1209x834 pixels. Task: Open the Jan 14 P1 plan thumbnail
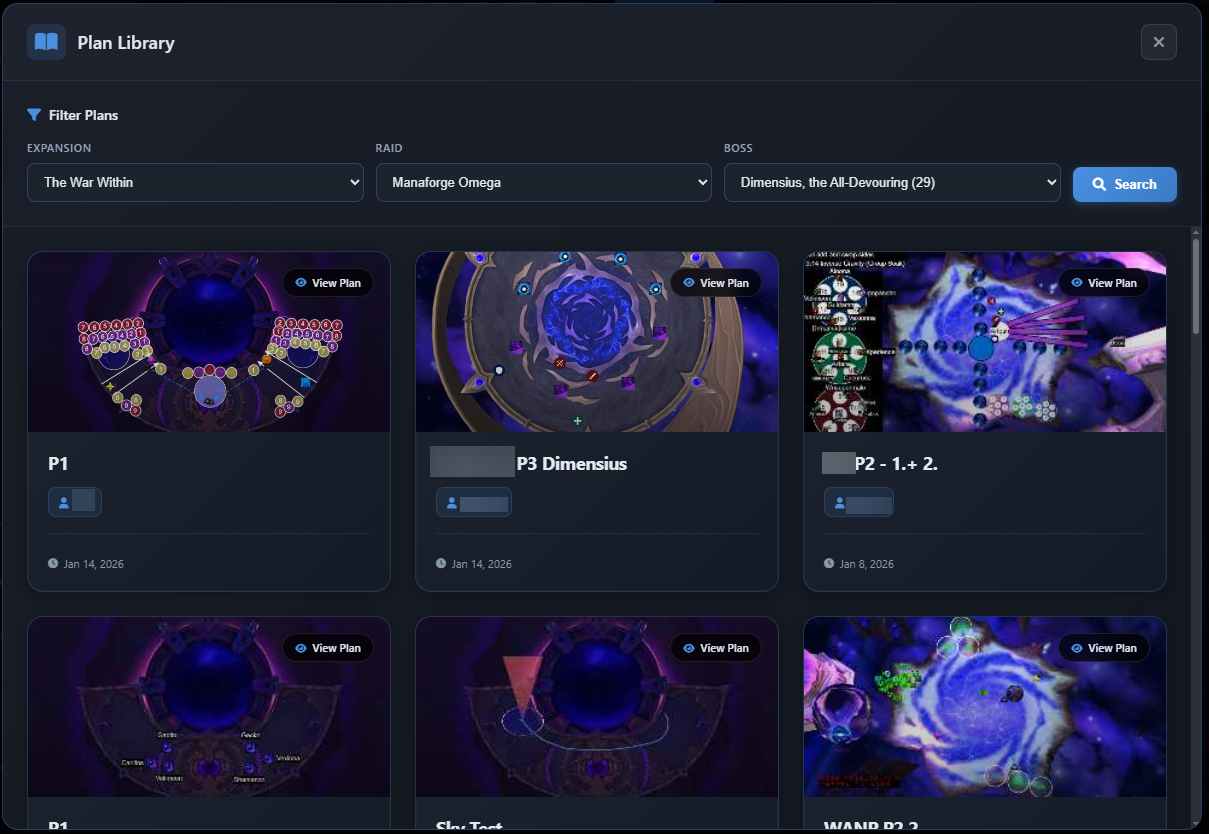tap(208, 342)
